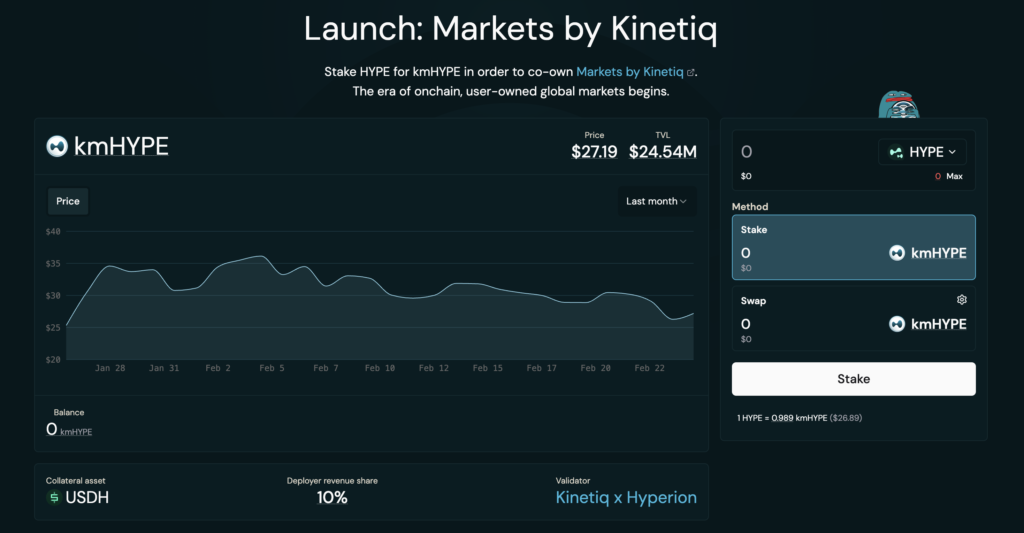Click the kmHYPE icon in the Swap row
Screen dimensions: 1024x533
click(897, 324)
